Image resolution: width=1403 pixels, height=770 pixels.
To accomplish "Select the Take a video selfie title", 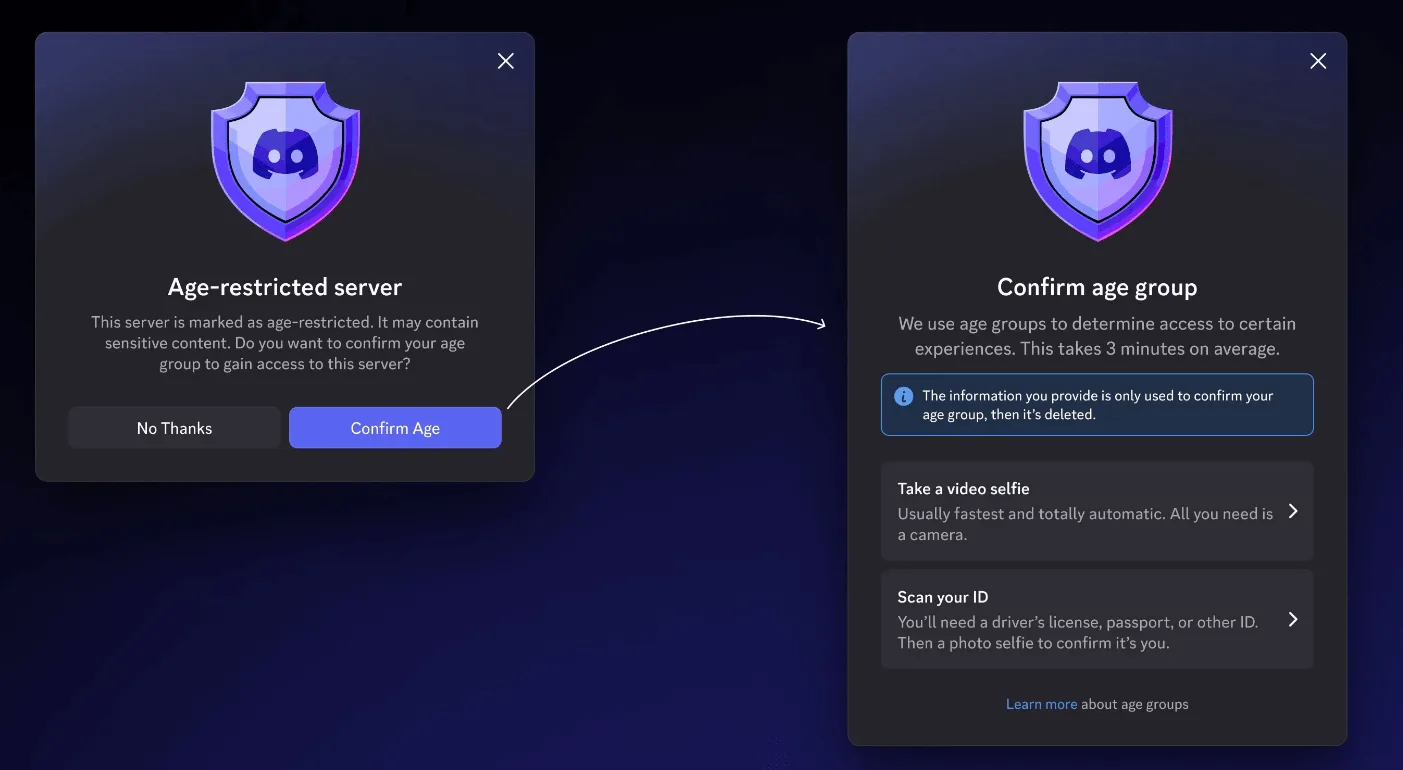I will pos(963,489).
